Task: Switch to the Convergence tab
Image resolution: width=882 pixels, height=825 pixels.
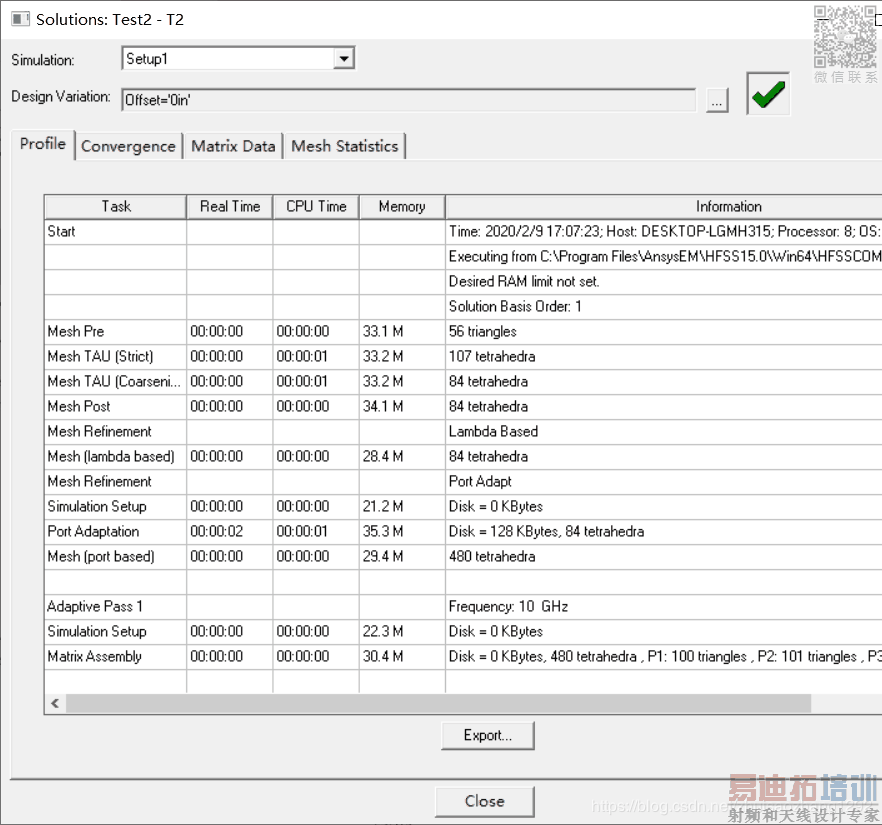Action: click(128, 146)
